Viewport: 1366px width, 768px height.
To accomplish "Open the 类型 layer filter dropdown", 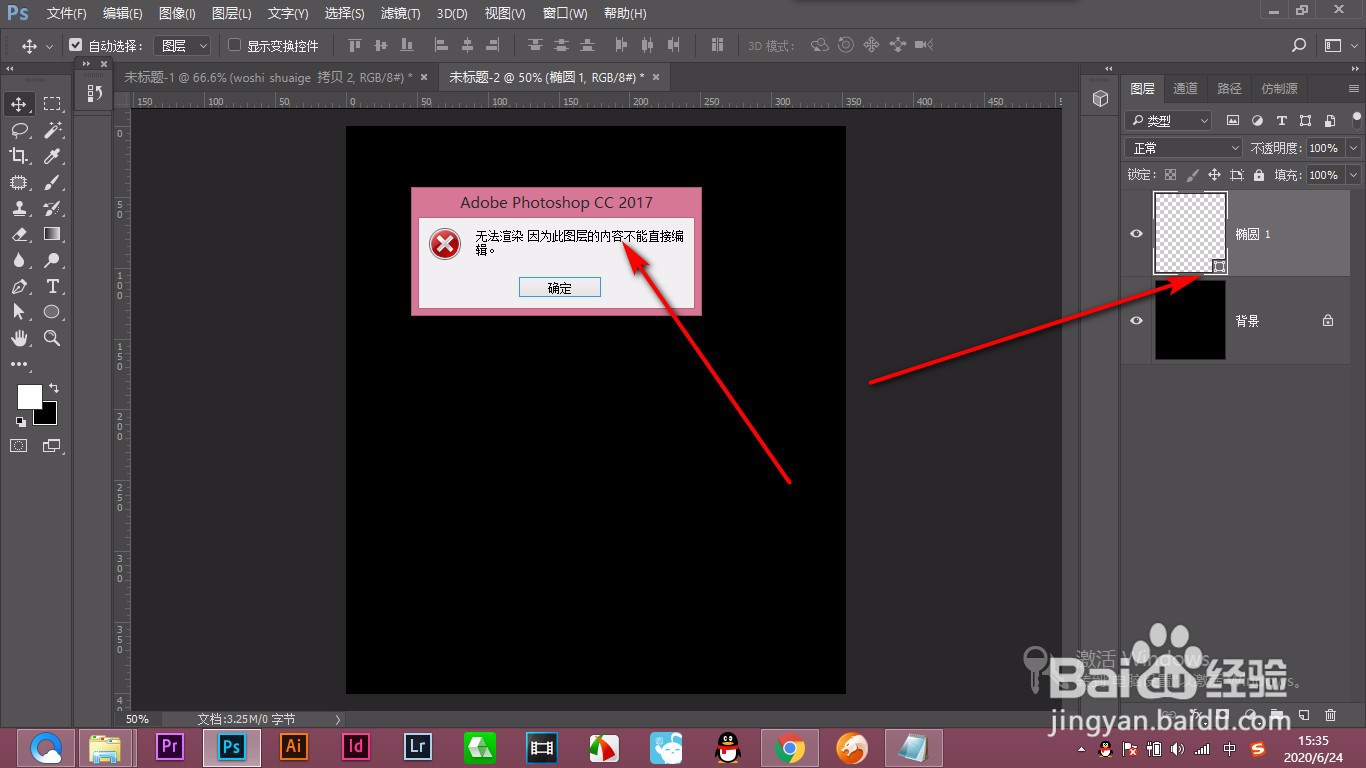I will 1168,120.
